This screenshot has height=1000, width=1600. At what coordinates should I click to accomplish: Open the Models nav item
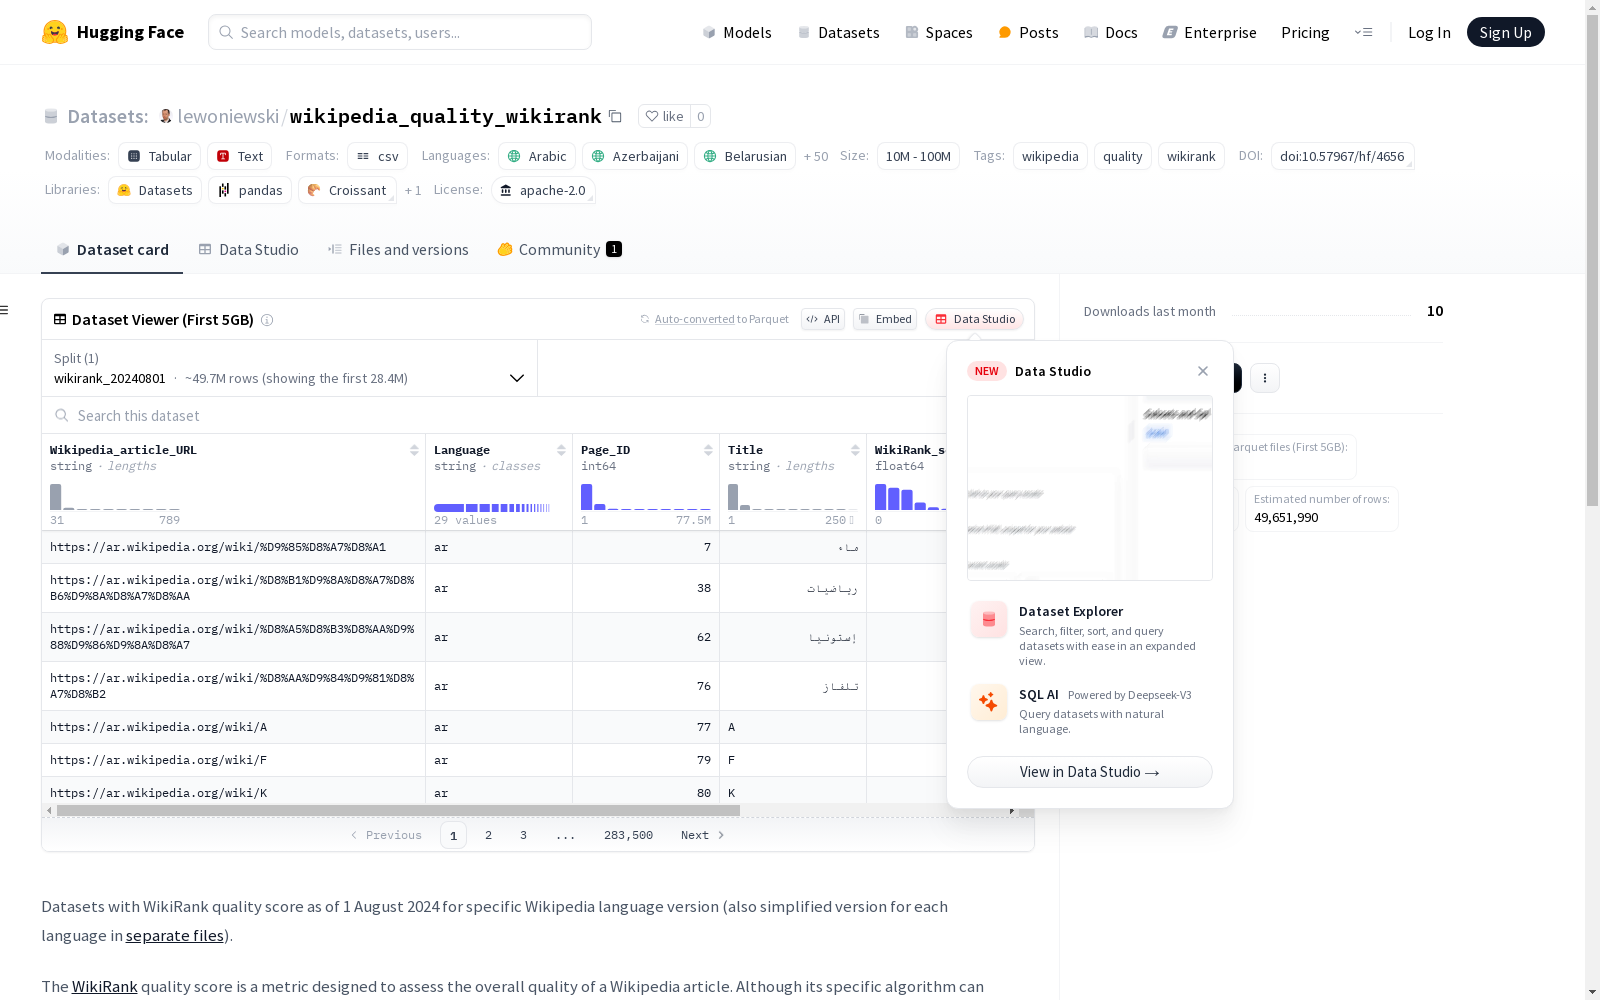click(737, 32)
